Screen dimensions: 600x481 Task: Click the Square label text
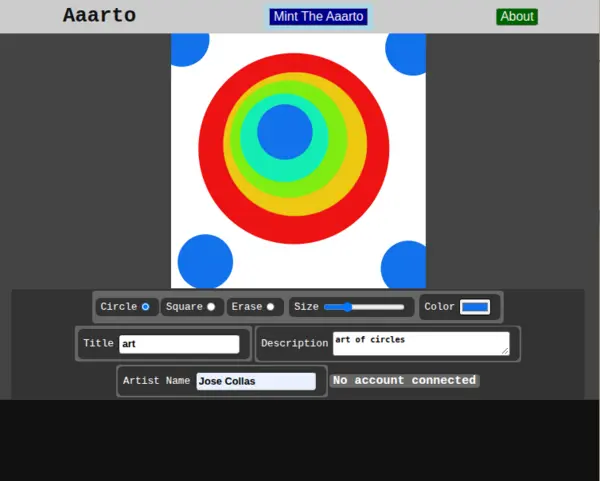coord(184,307)
